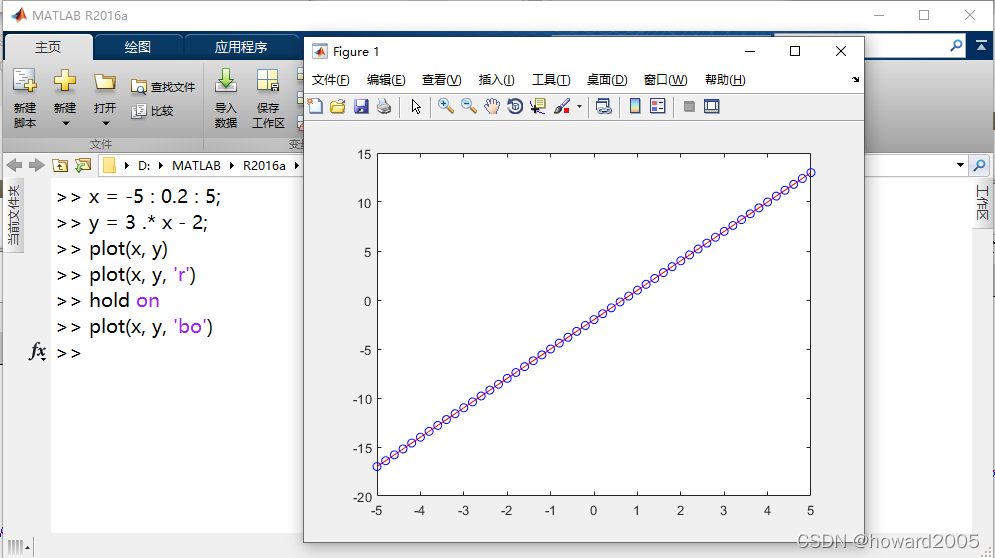Click command line plot(x, y, 'bo')

point(151,327)
